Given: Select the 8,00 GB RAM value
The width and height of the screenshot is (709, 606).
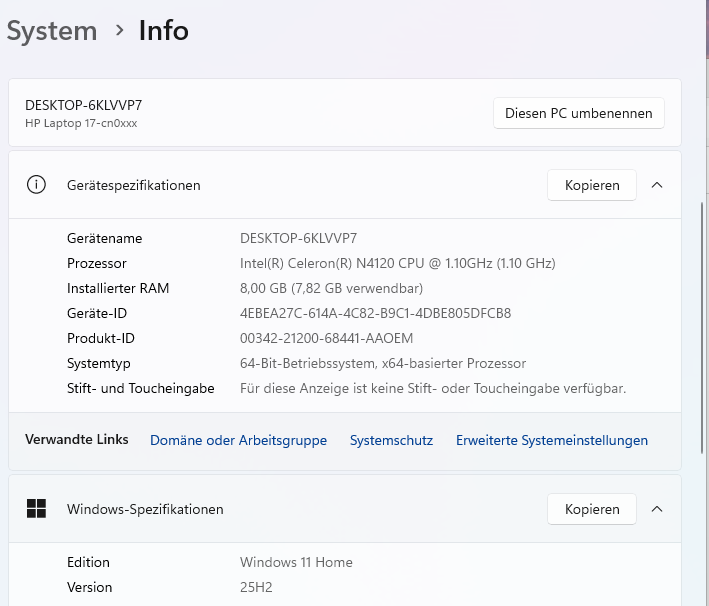Looking at the screenshot, I should tap(331, 288).
